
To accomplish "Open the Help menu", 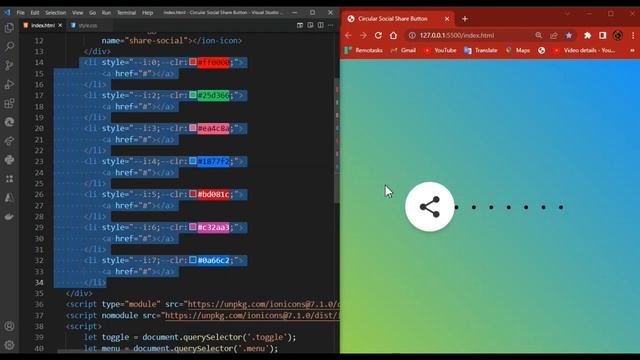I will [x=147, y=13].
